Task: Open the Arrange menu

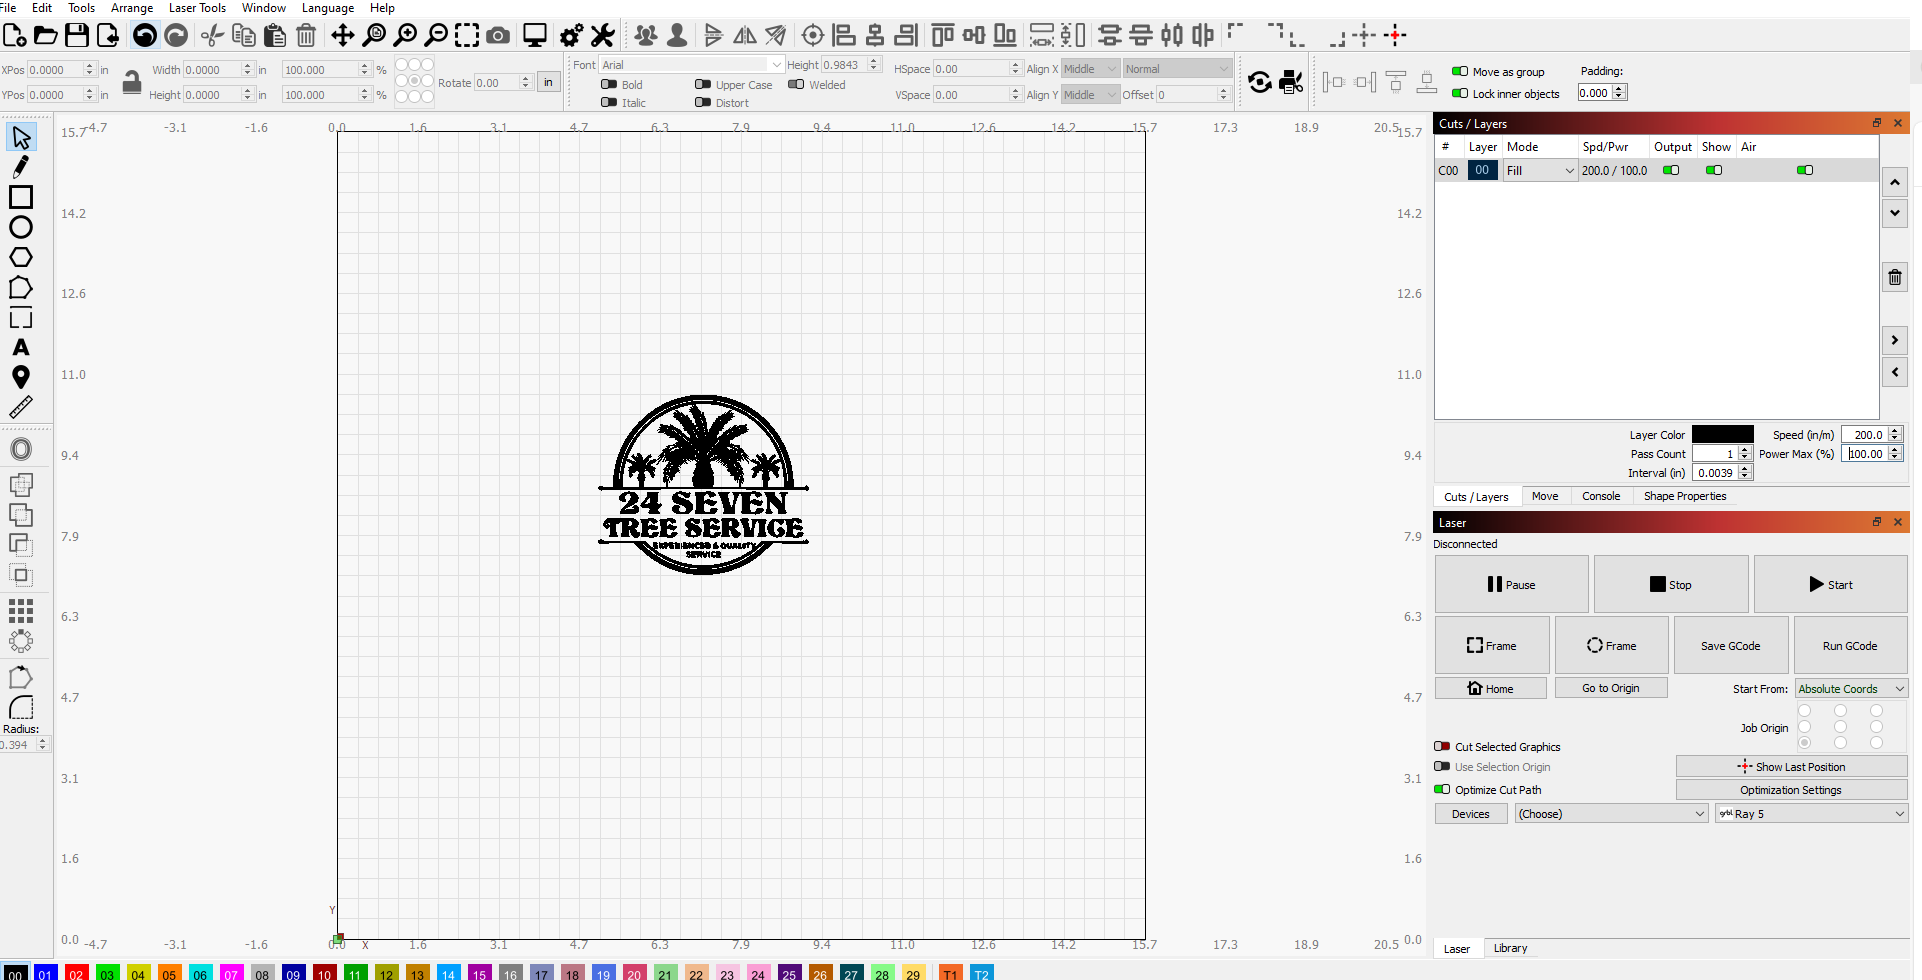Action: point(132,8)
